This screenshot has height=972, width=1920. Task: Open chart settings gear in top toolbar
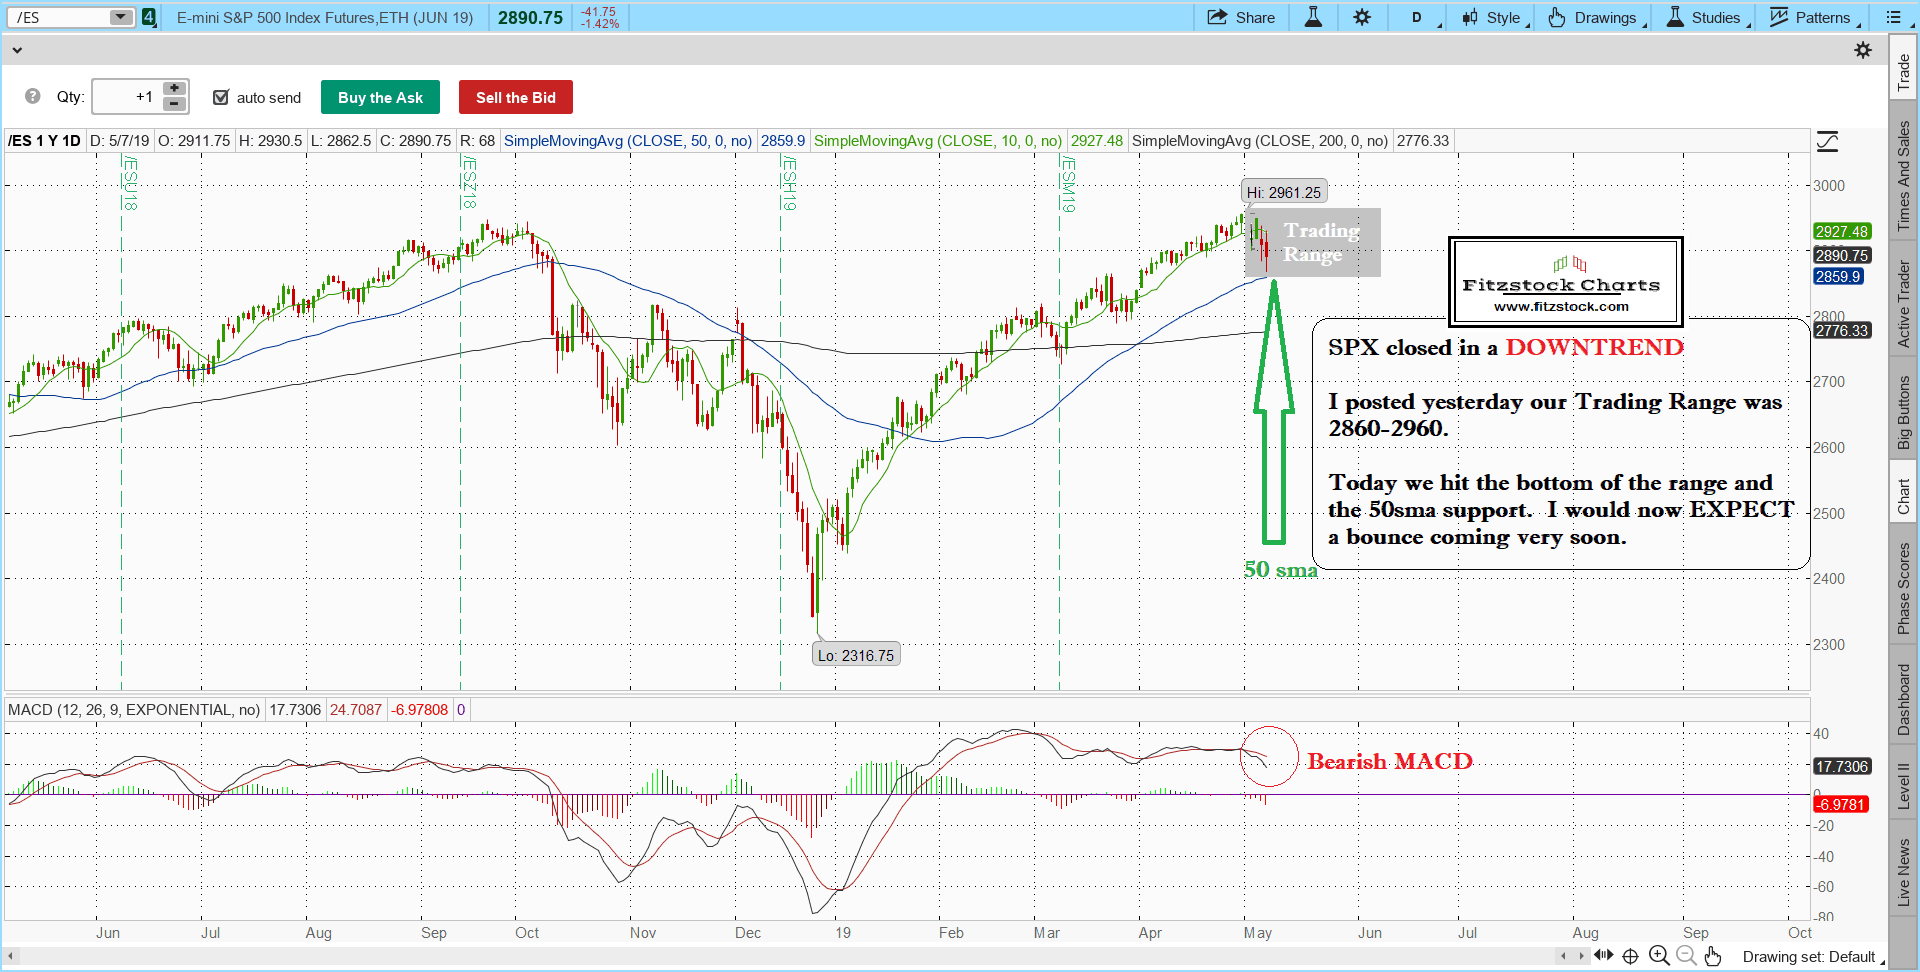[1362, 17]
